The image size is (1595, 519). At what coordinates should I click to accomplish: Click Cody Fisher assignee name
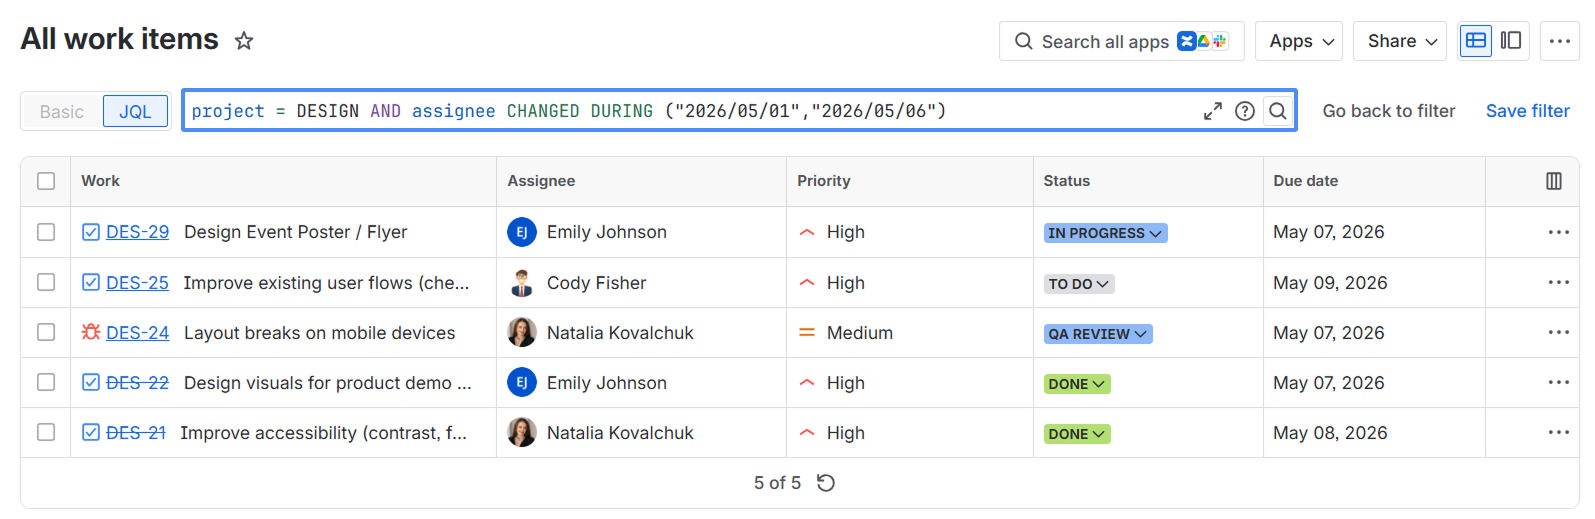596,283
